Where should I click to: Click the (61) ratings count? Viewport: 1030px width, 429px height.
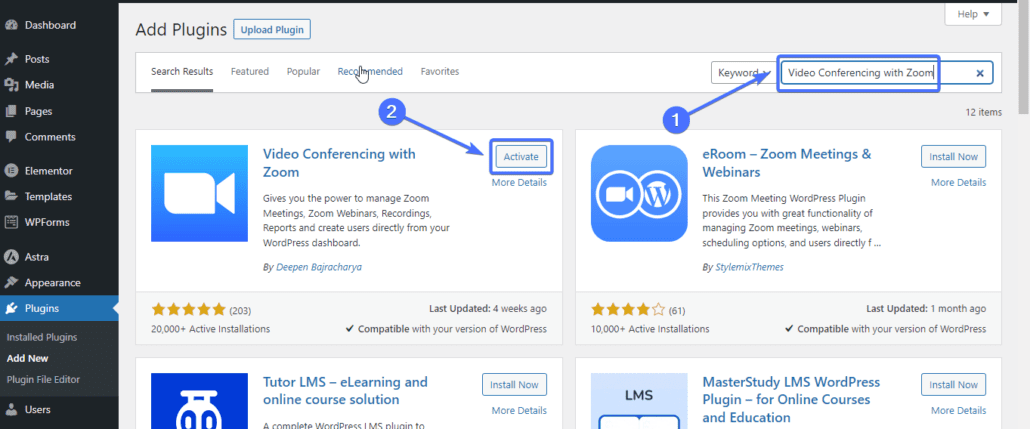coord(677,310)
